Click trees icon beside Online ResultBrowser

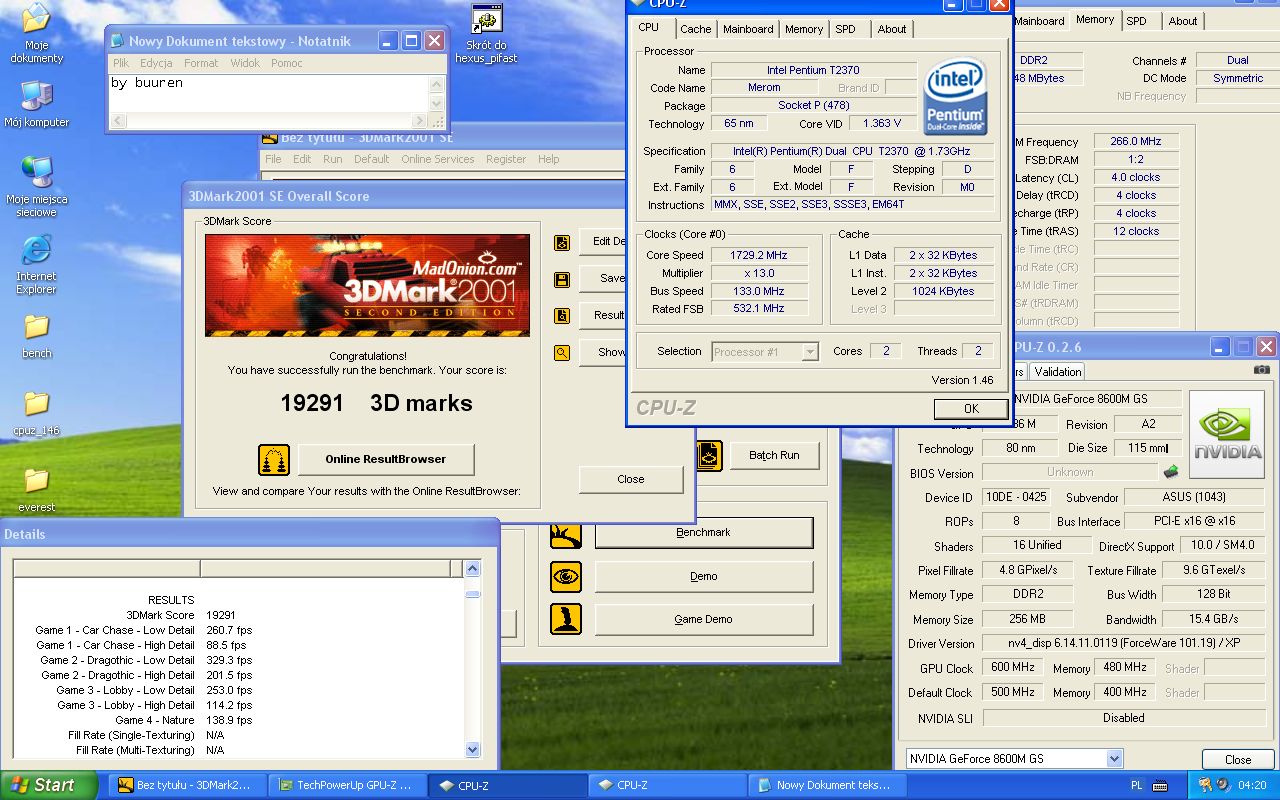pyautogui.click(x=274, y=459)
